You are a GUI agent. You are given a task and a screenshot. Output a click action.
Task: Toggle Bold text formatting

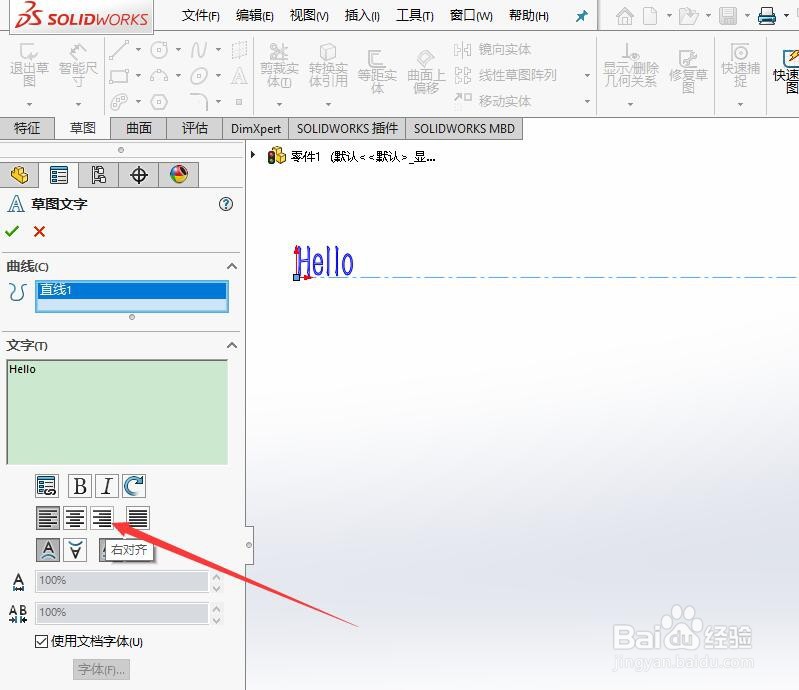(80, 486)
